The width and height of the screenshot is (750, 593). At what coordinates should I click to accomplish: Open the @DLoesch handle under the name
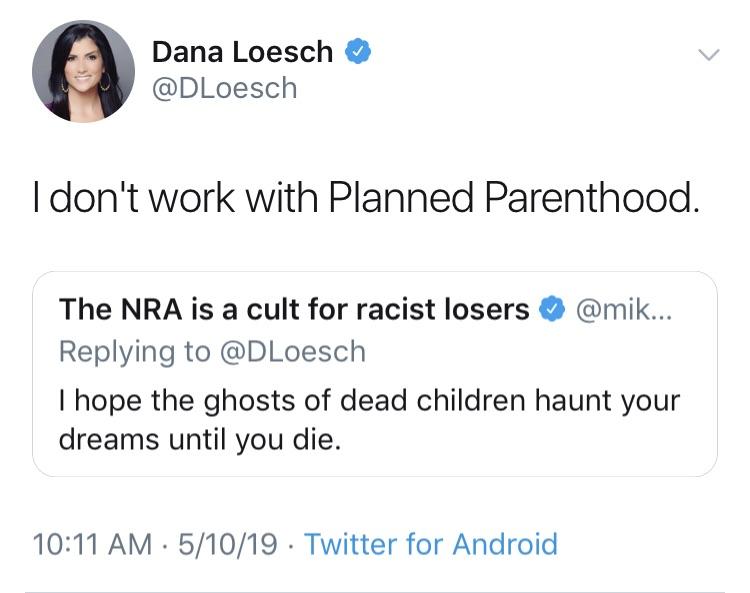pos(224,88)
